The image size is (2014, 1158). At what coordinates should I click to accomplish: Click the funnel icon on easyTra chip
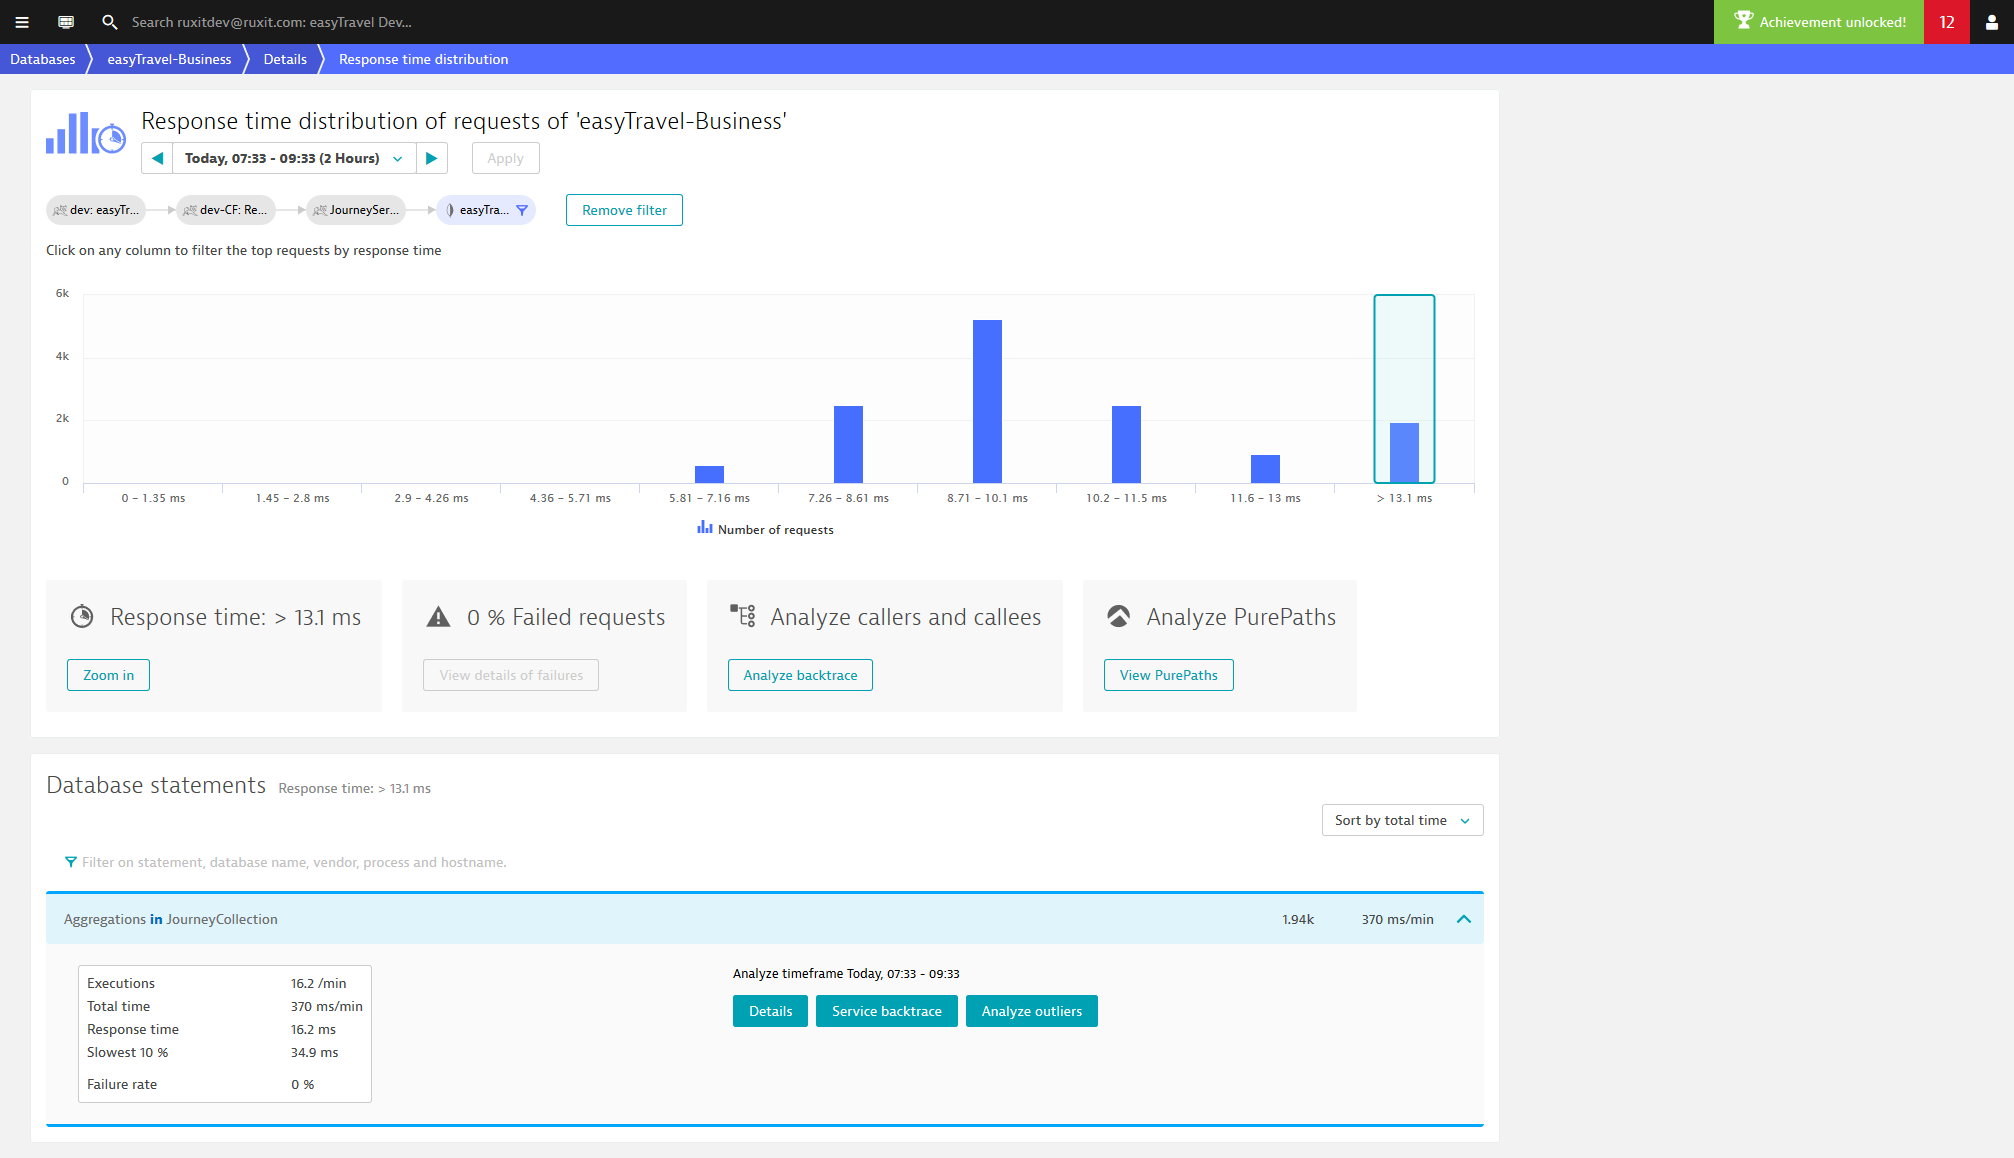point(522,210)
